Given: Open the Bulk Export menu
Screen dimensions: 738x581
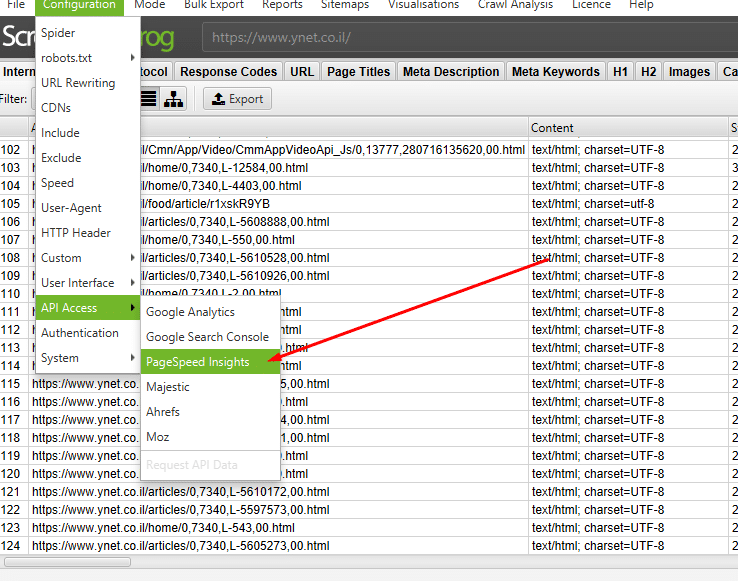Looking at the screenshot, I should (214, 5).
